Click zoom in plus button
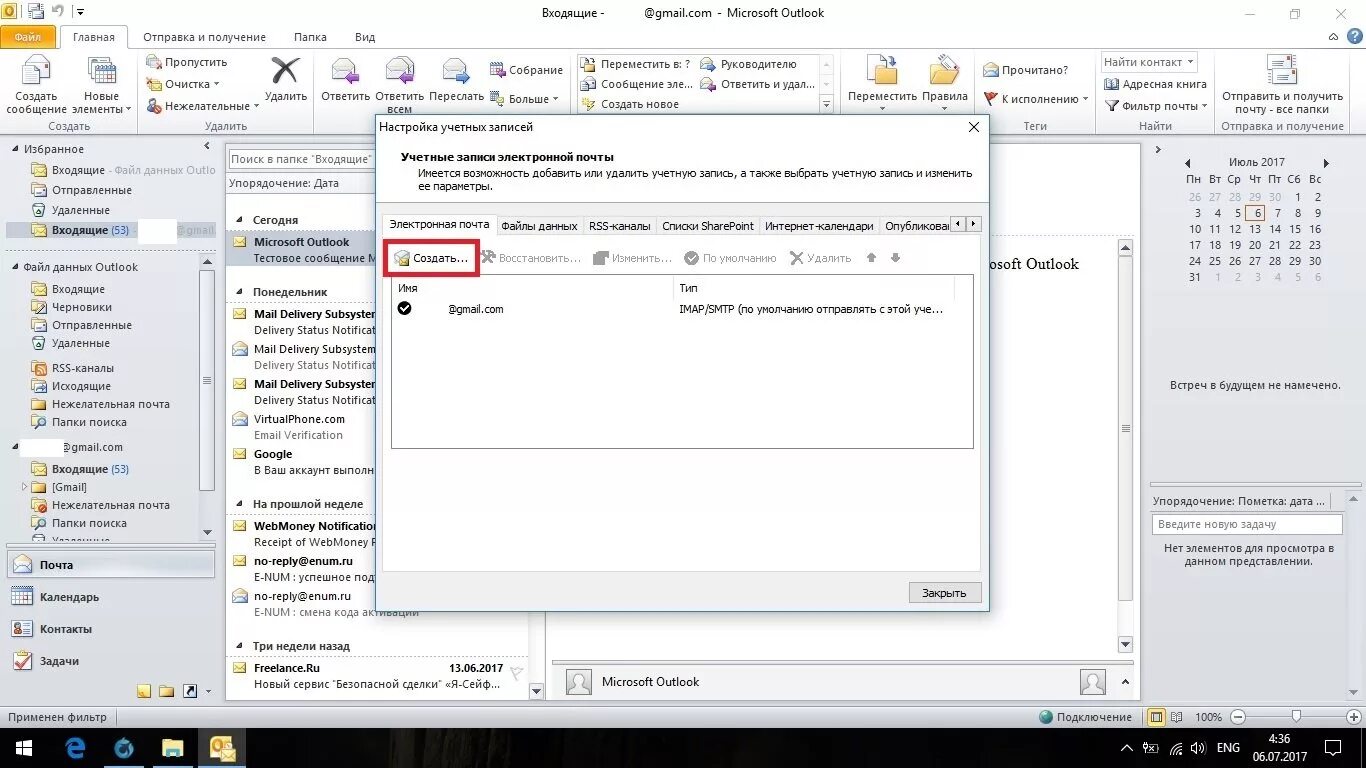Viewport: 1366px width, 768px height. click(x=1354, y=717)
